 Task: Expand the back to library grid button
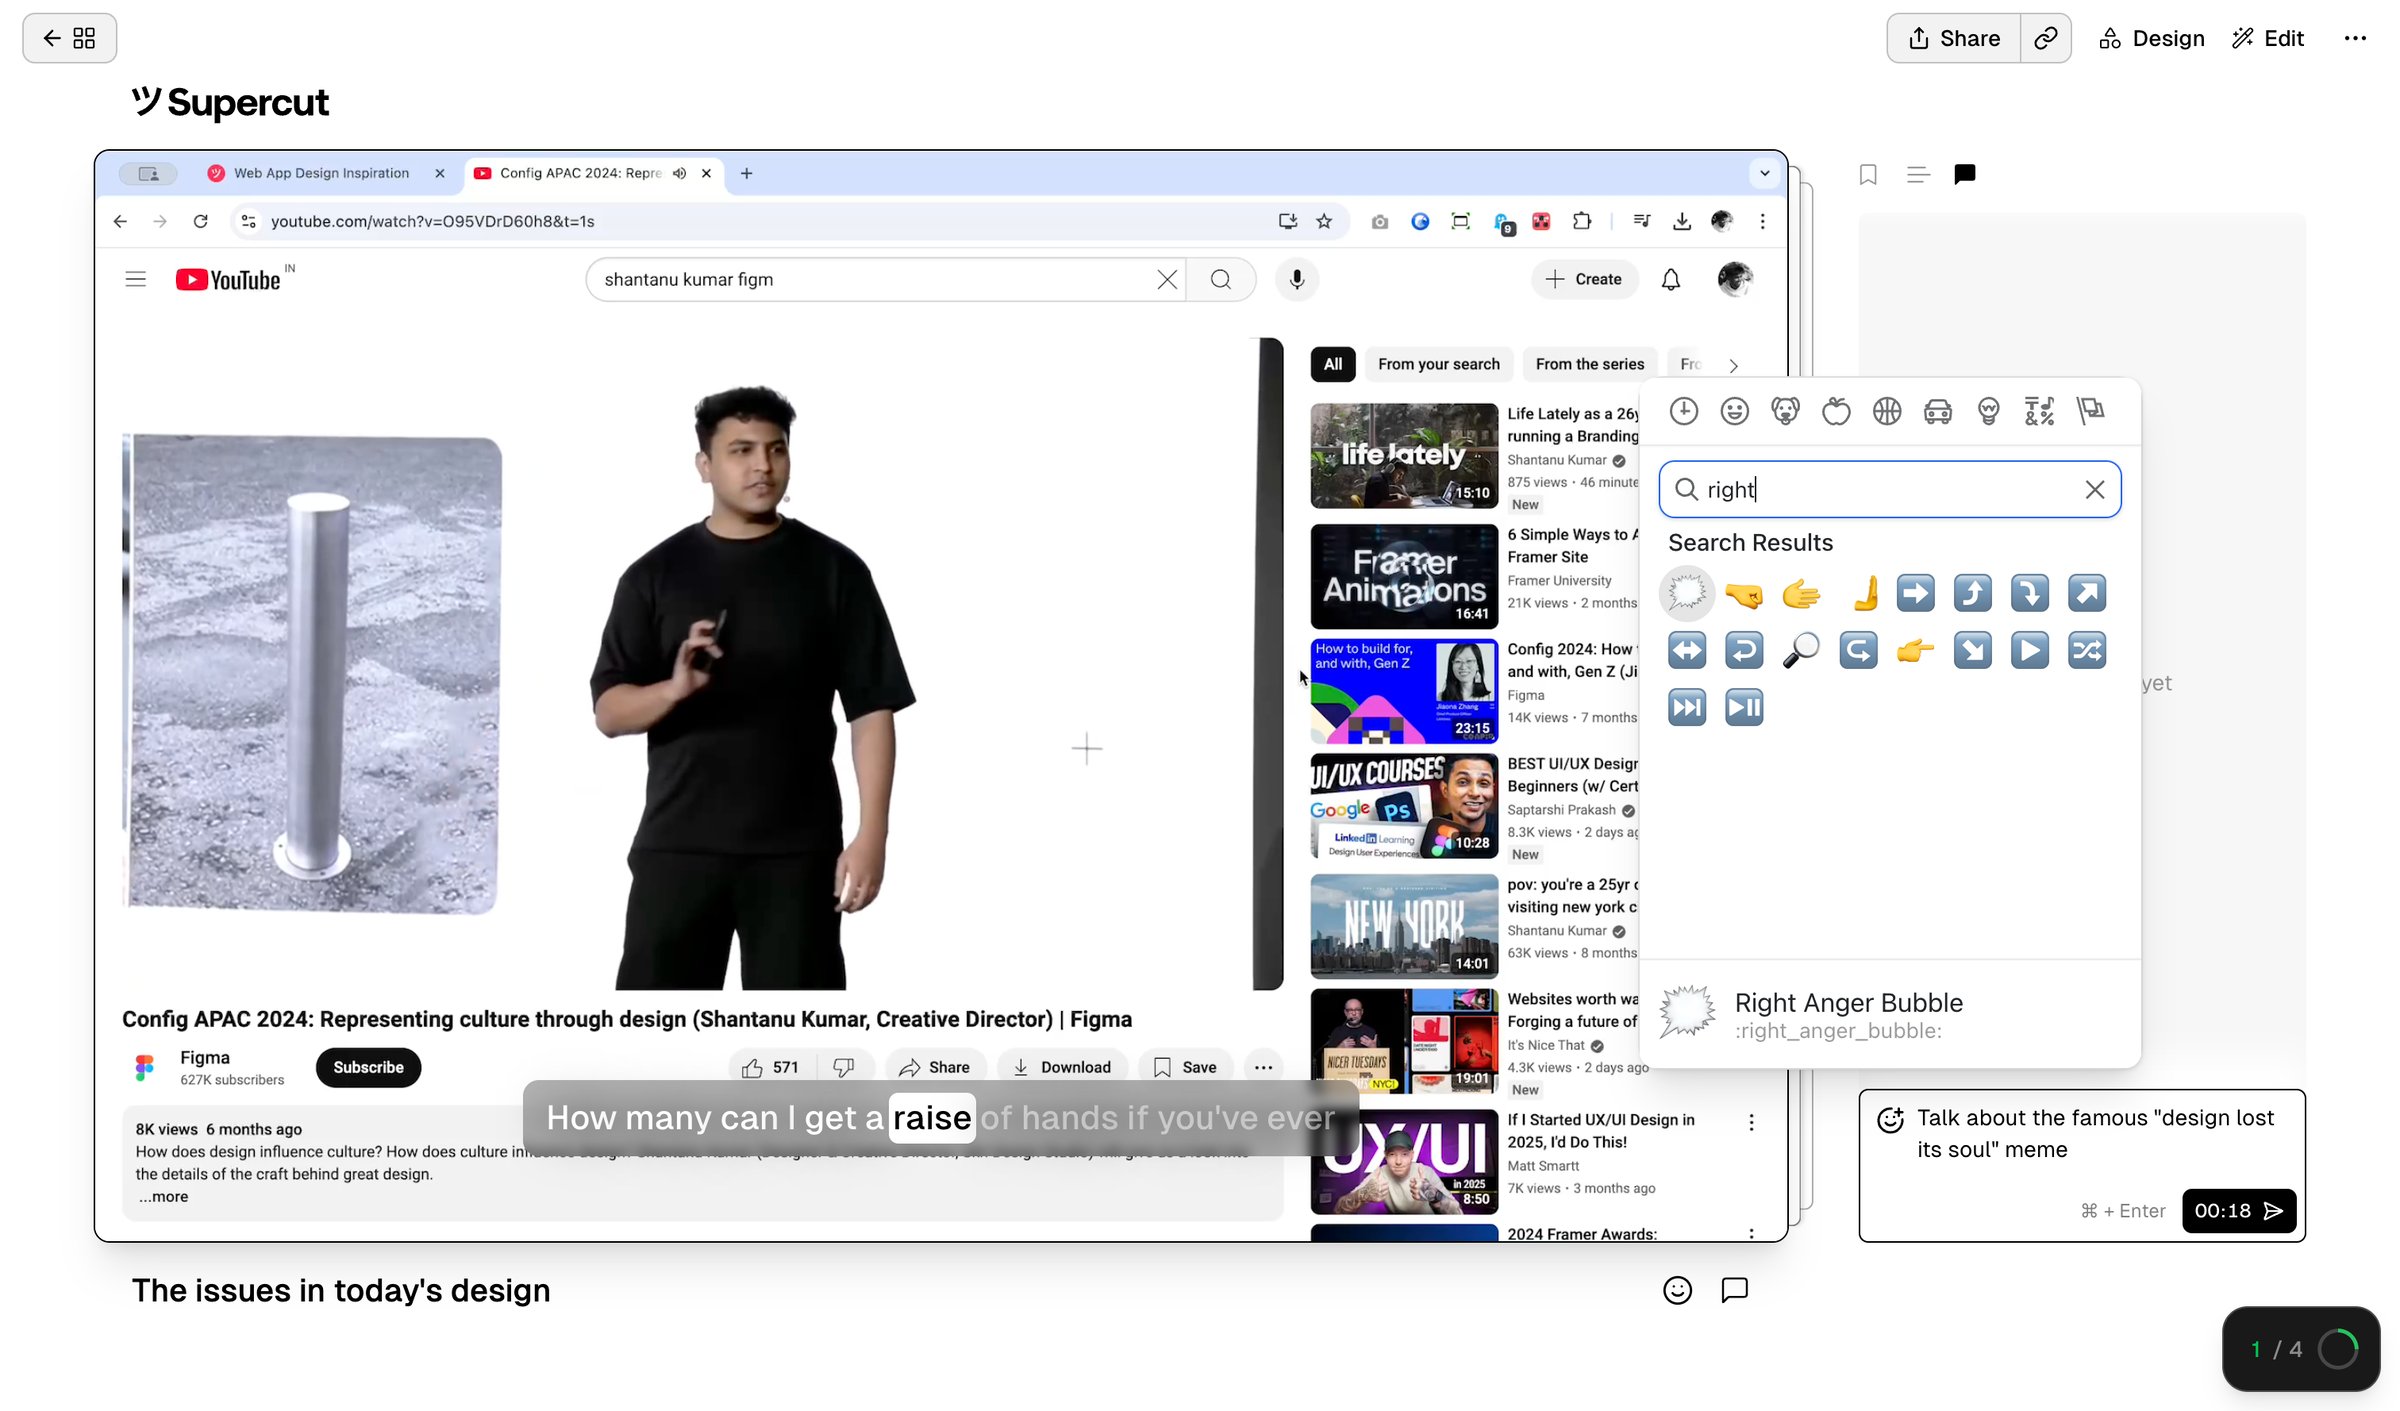[x=70, y=38]
